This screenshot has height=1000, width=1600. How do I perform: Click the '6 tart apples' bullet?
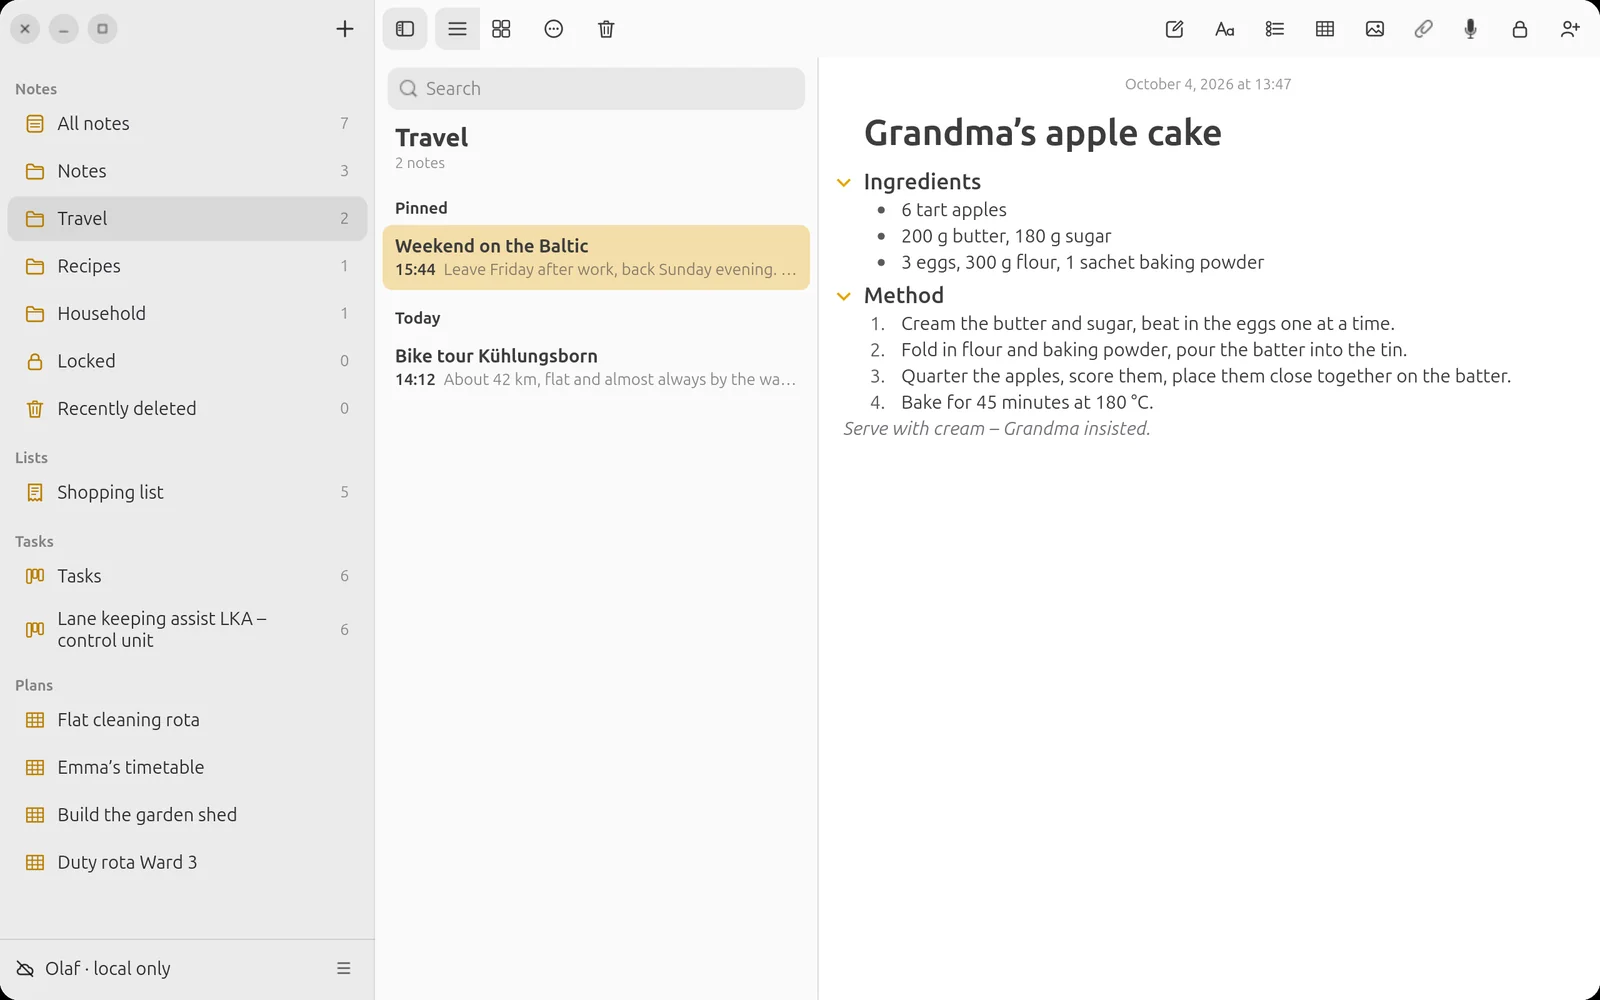[x=954, y=210]
